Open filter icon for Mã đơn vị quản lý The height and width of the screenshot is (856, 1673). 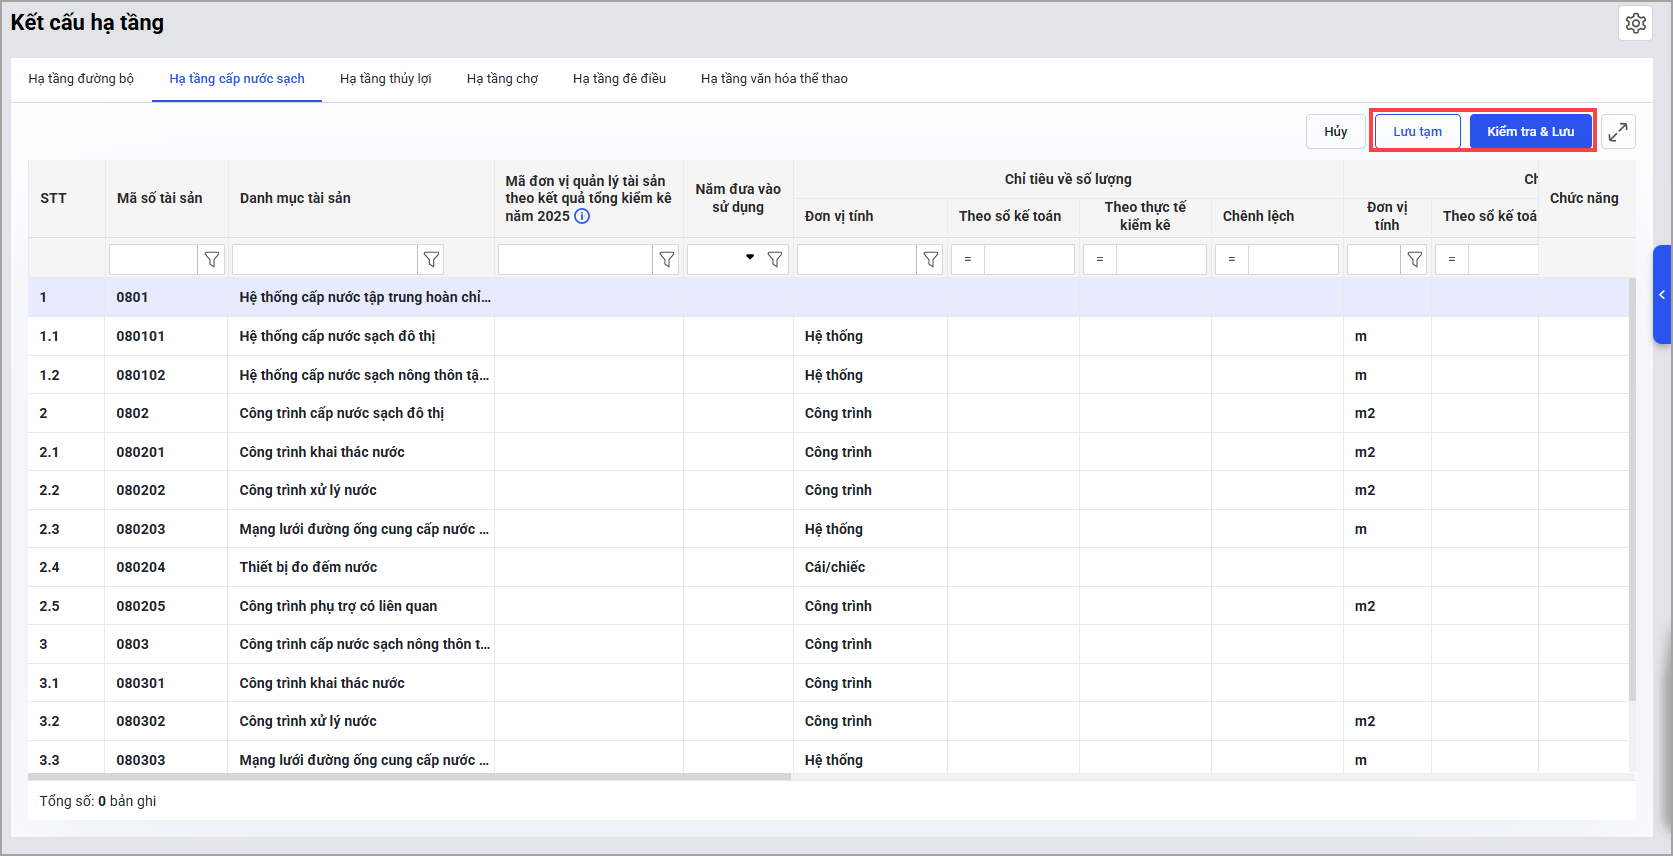click(x=666, y=260)
